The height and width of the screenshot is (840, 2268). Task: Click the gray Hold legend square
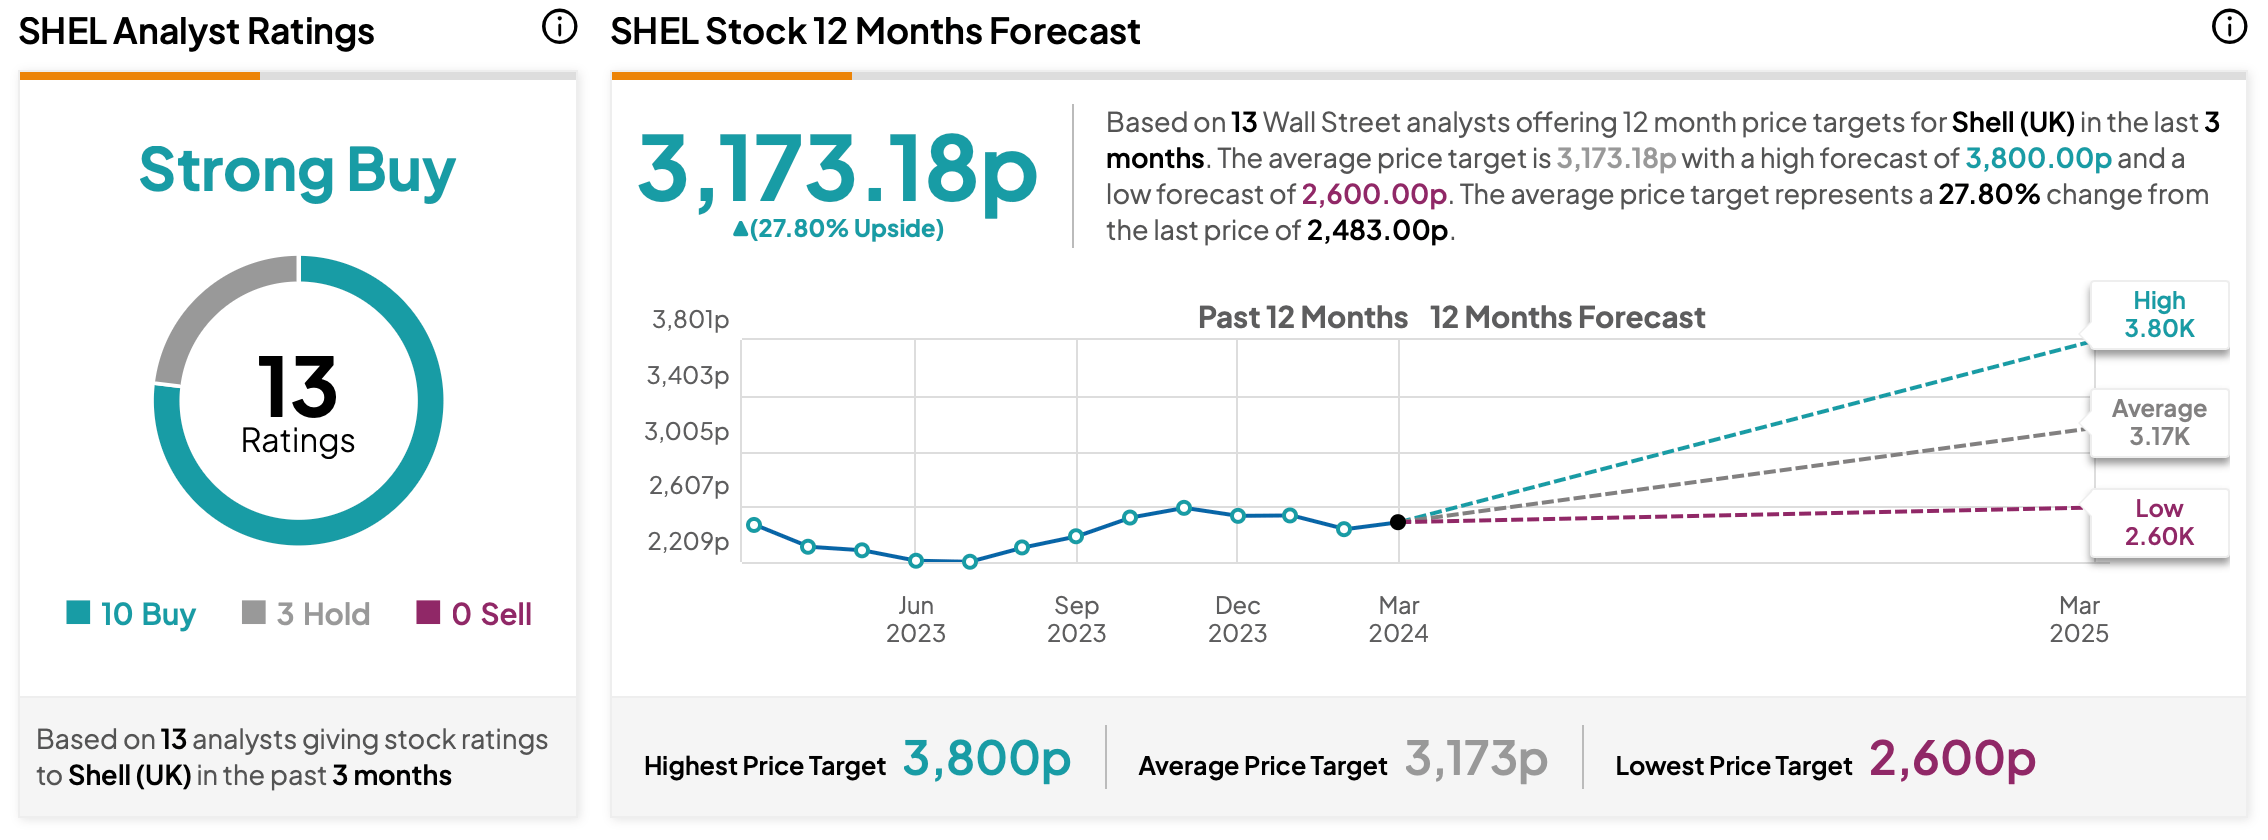click(254, 612)
